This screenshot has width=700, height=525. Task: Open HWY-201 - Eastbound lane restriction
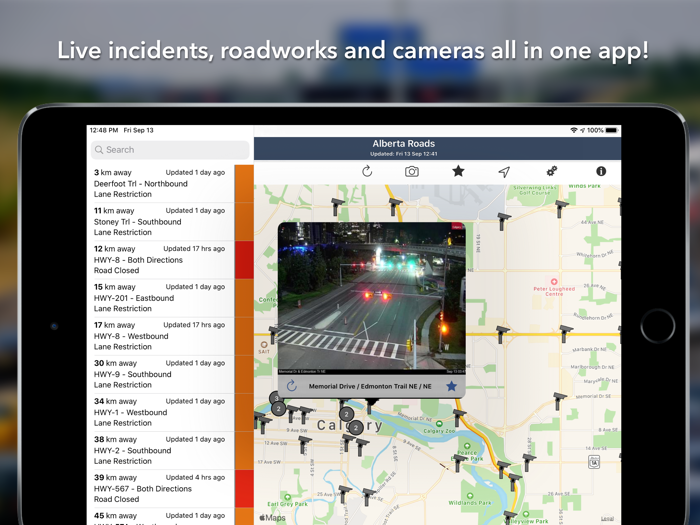[170, 298]
